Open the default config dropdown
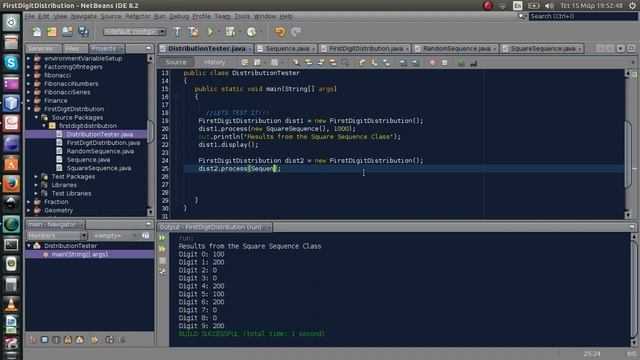Screen dimensions: 640x360 [135, 32]
